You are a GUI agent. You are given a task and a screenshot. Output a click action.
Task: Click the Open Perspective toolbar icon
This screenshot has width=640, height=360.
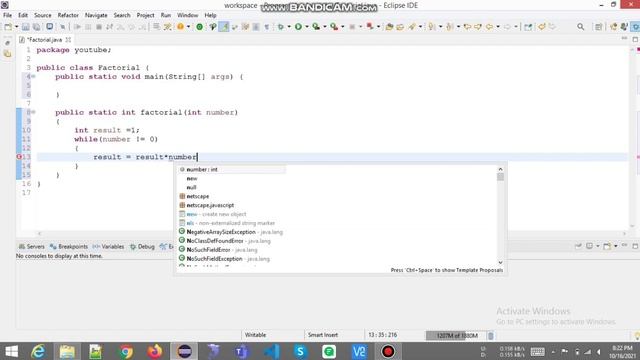point(598,27)
